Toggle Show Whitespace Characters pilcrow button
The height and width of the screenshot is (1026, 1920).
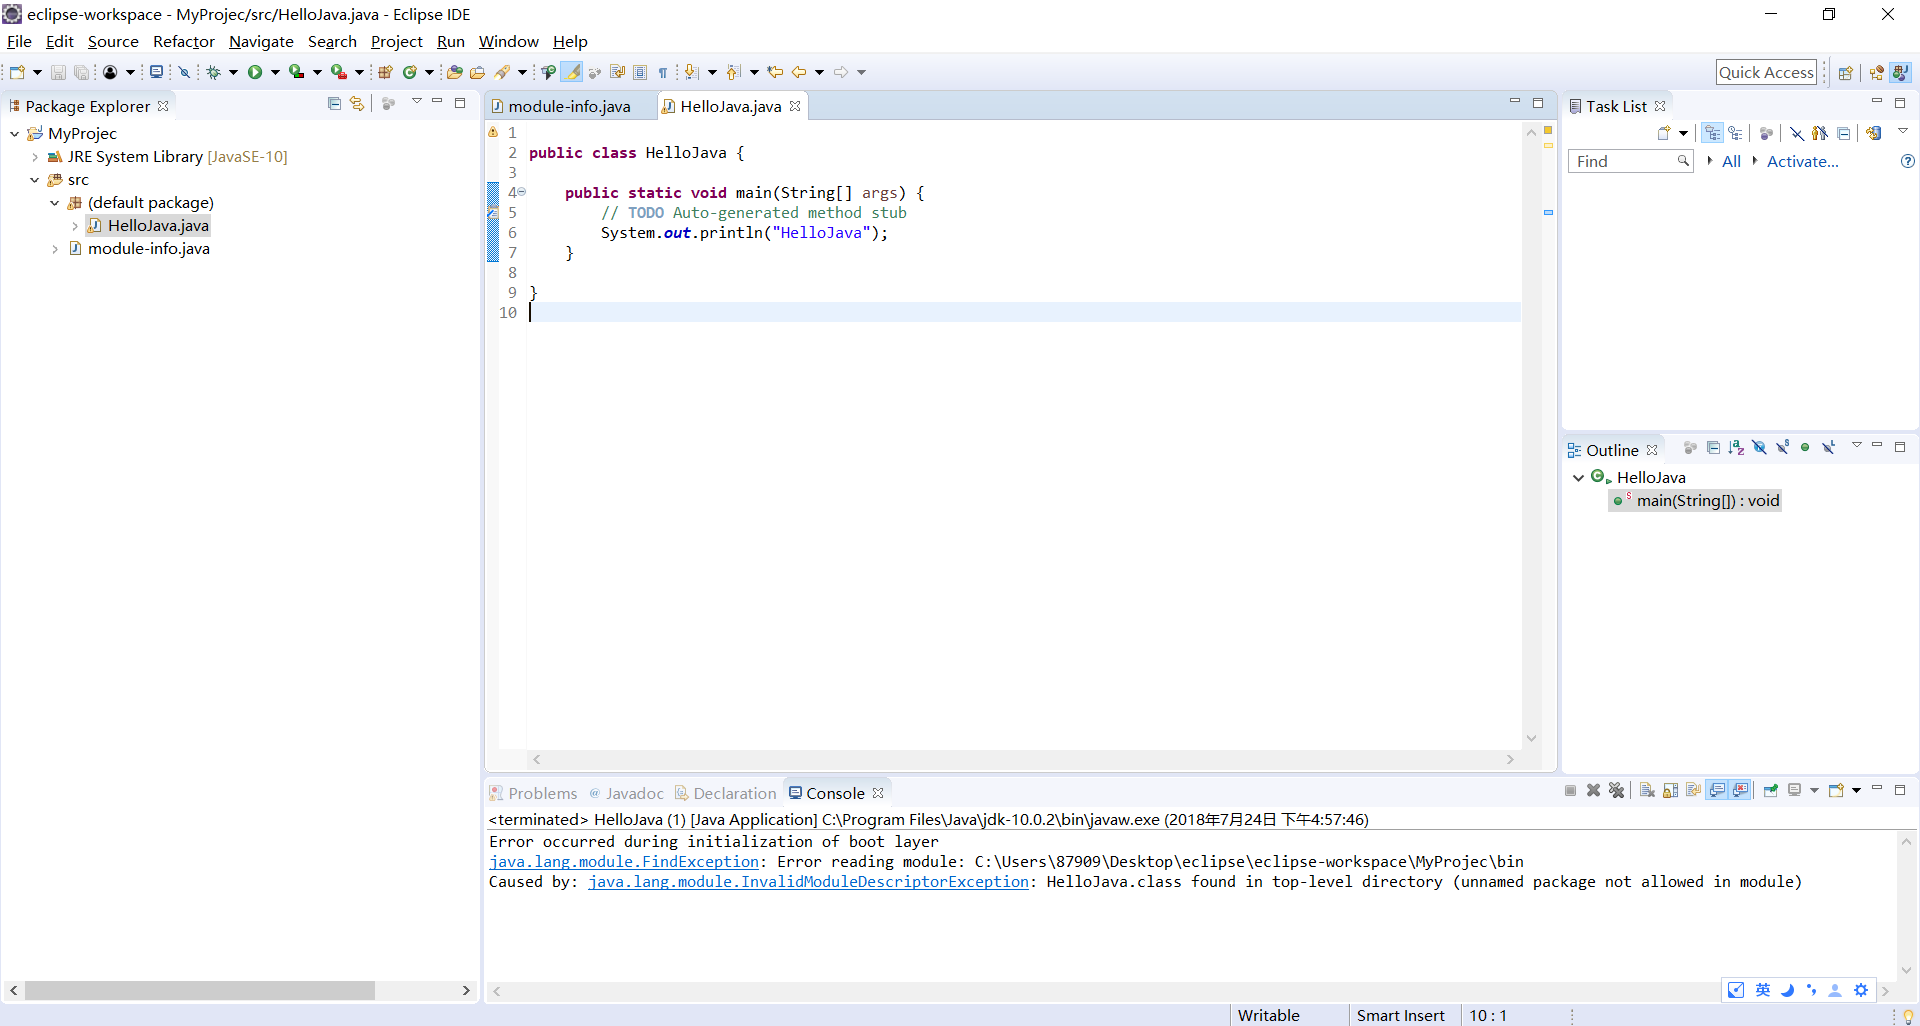[663, 72]
